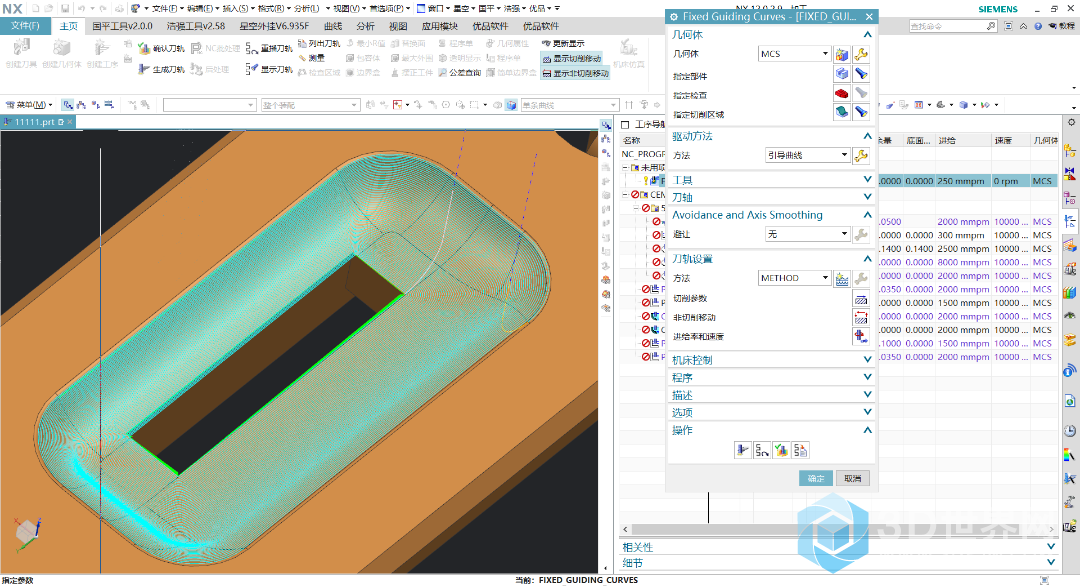The height and width of the screenshot is (587, 1080).
Task: Click the navigator horizontal scrollbar
Action: click(x=838, y=529)
